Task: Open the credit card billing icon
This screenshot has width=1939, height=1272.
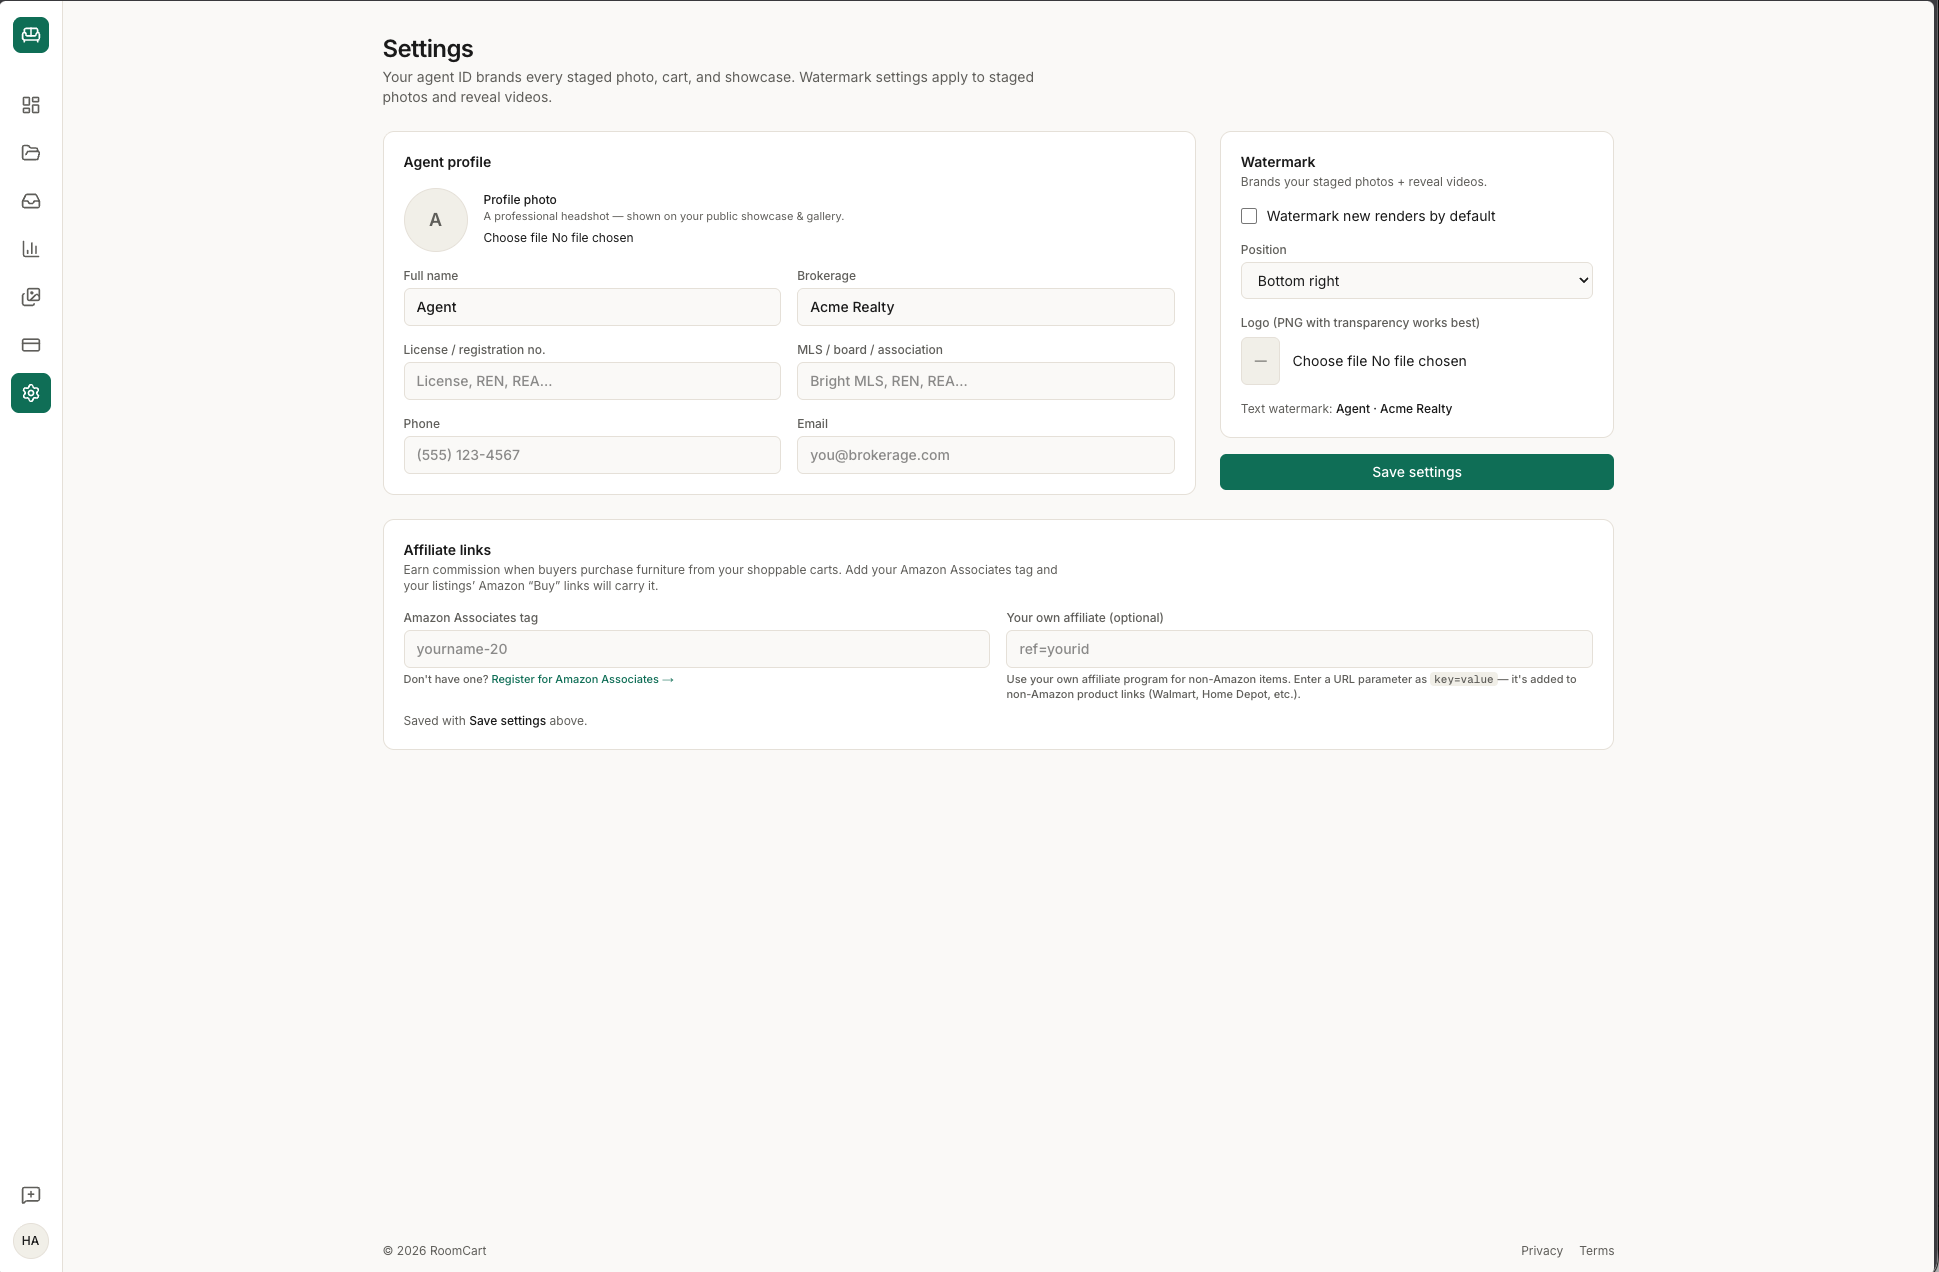Action: click(31, 345)
